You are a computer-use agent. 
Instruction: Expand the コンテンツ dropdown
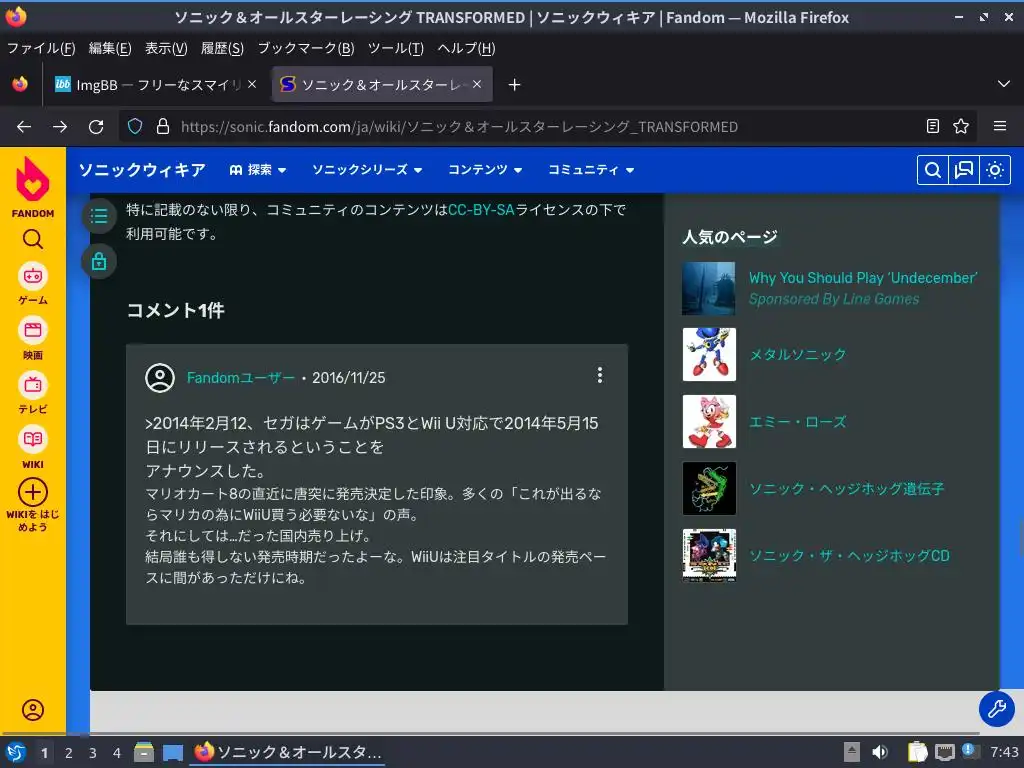(485, 170)
